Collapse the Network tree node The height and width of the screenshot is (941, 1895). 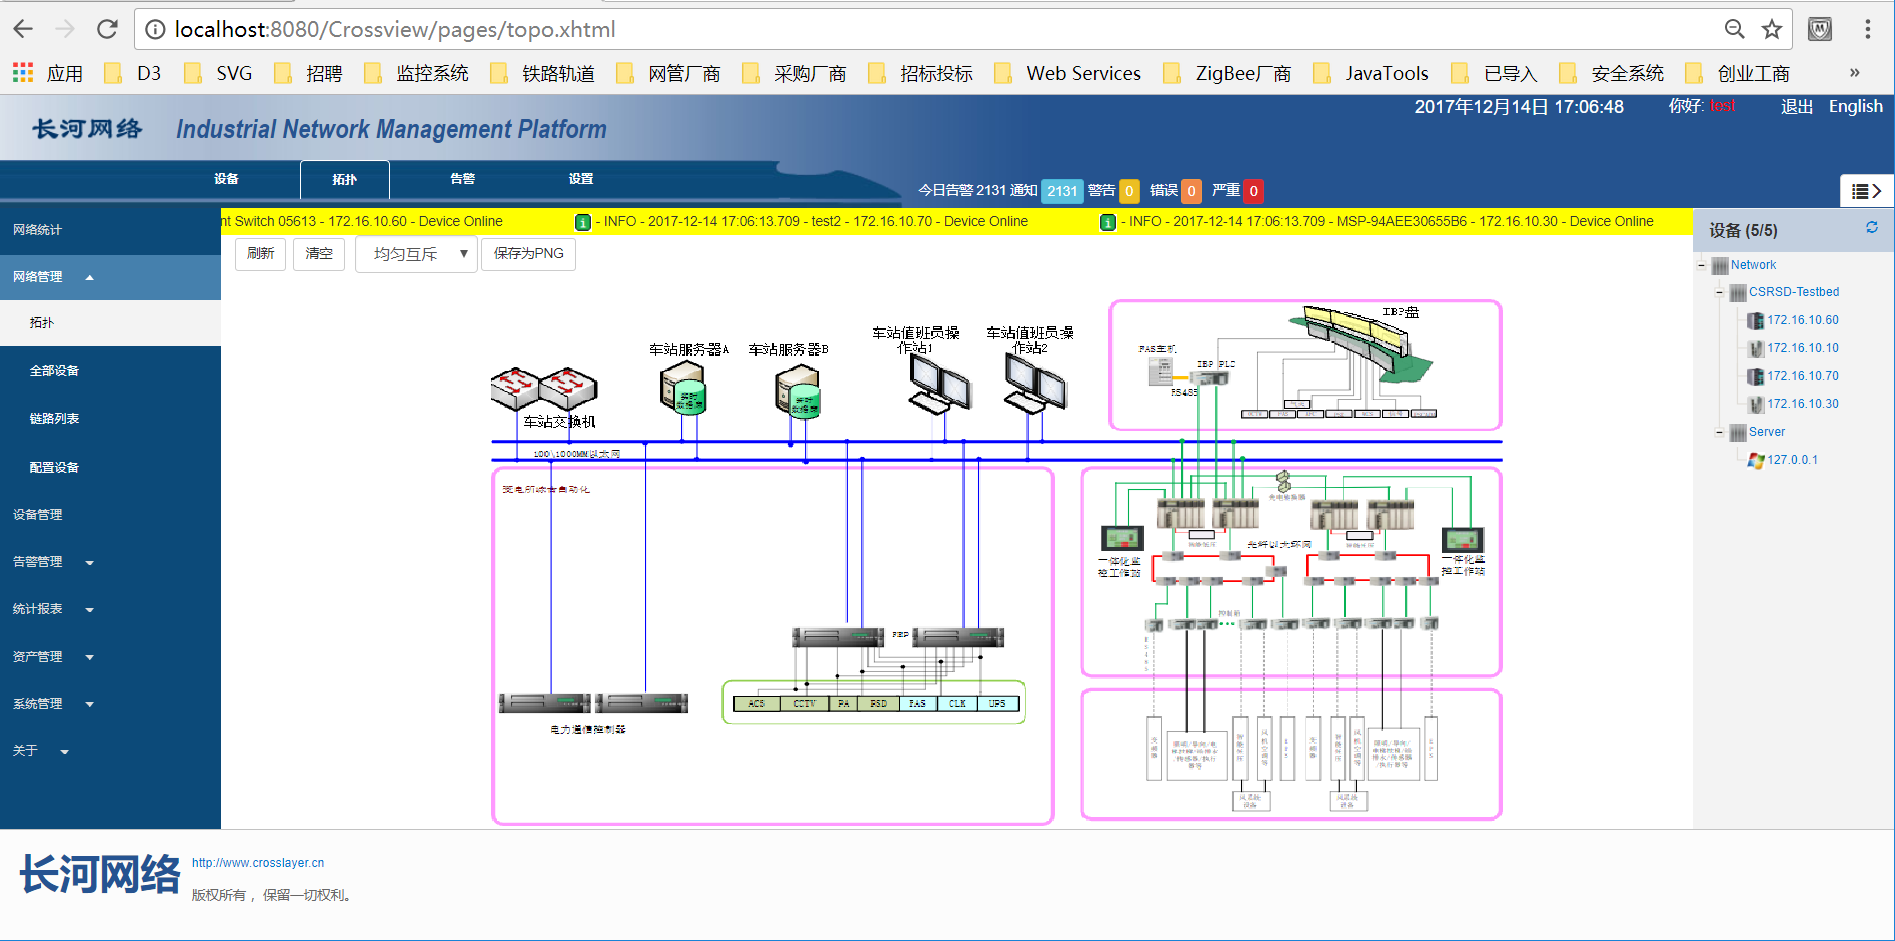(x=1701, y=265)
